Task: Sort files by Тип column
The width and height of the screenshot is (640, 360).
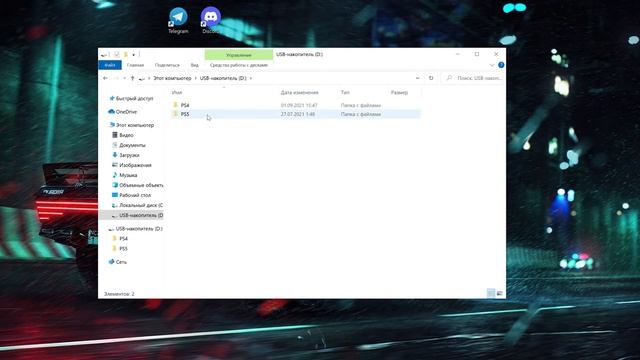Action: pyautogui.click(x=345, y=93)
